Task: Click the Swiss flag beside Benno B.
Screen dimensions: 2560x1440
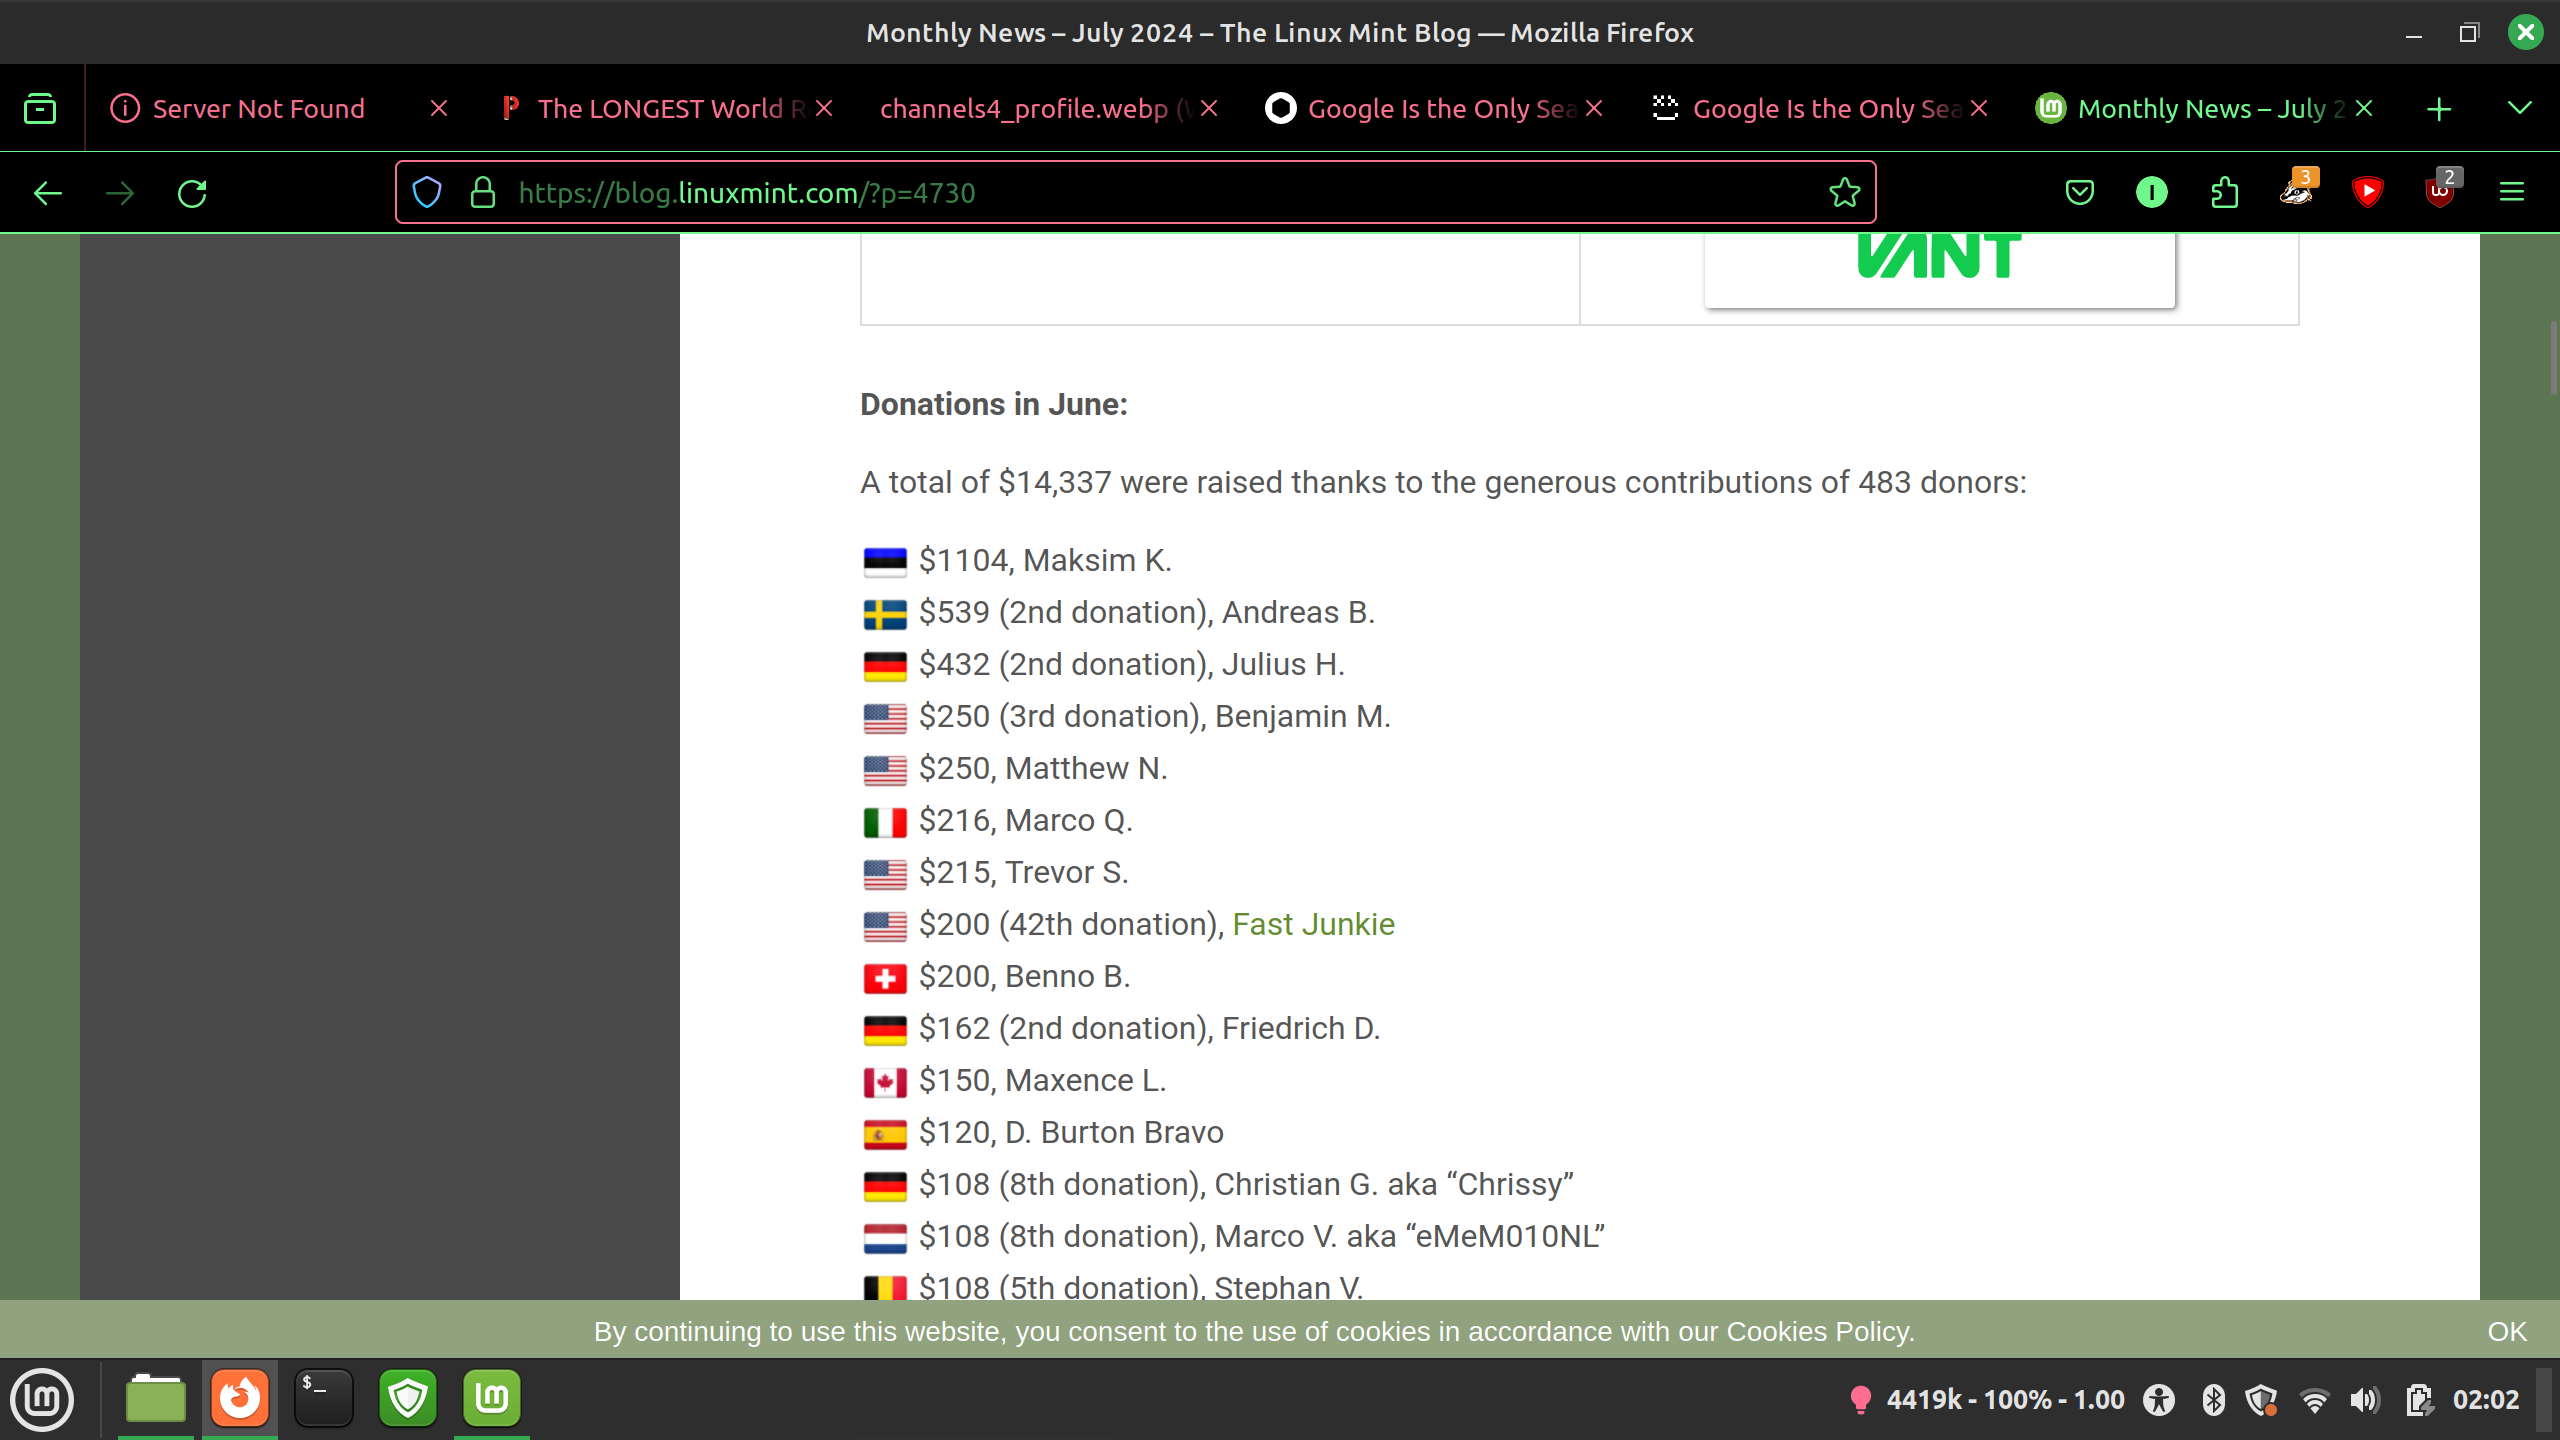Action: coord(885,977)
